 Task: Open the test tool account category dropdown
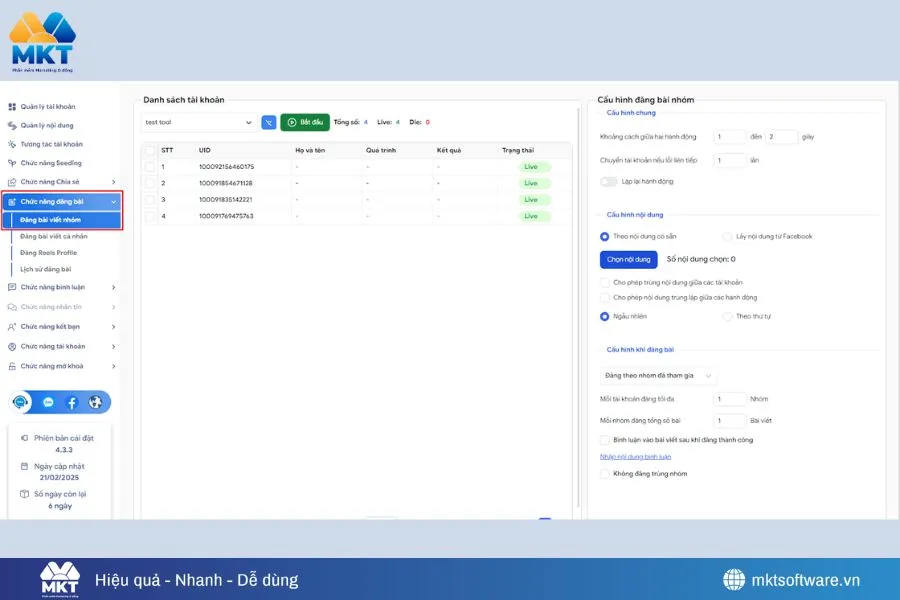198,122
